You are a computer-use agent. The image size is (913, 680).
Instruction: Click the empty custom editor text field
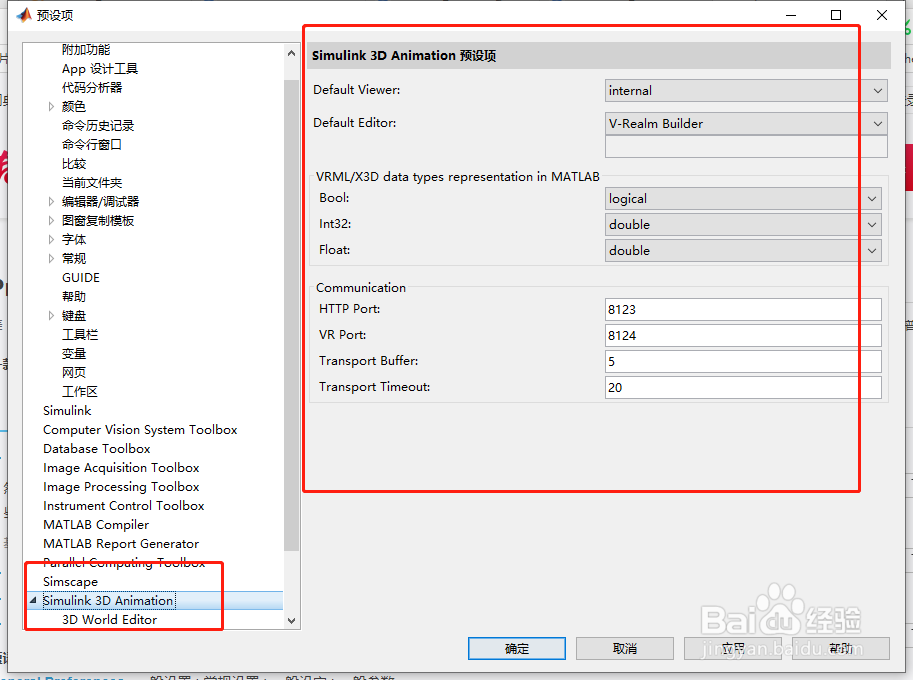click(x=746, y=147)
